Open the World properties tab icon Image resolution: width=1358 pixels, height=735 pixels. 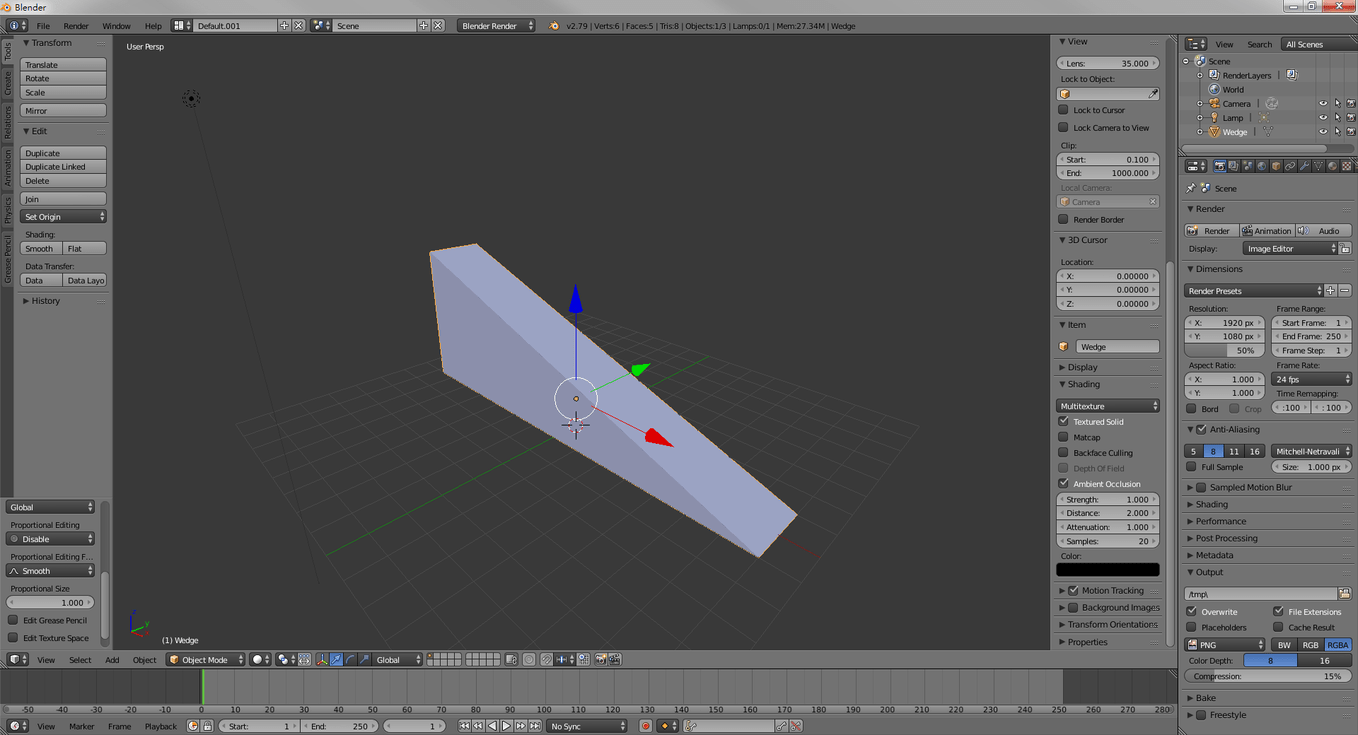[1261, 166]
